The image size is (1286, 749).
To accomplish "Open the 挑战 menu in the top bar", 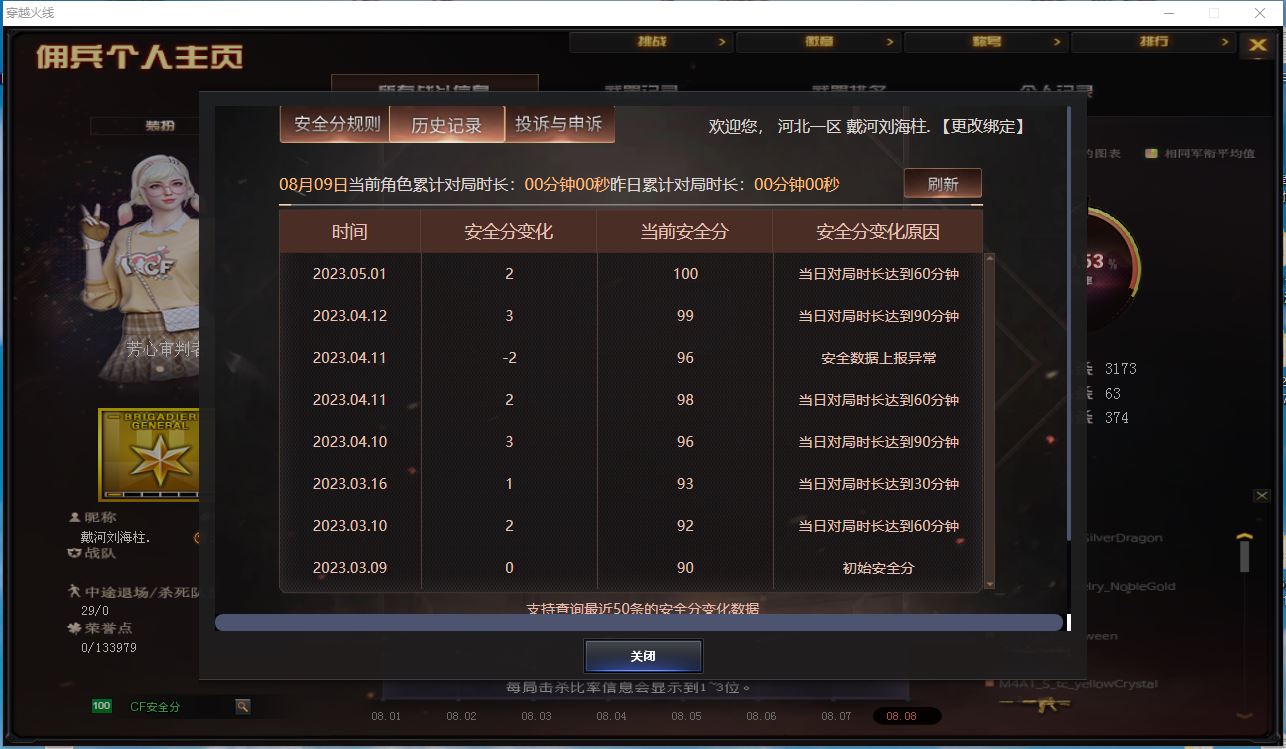I will 651,42.
